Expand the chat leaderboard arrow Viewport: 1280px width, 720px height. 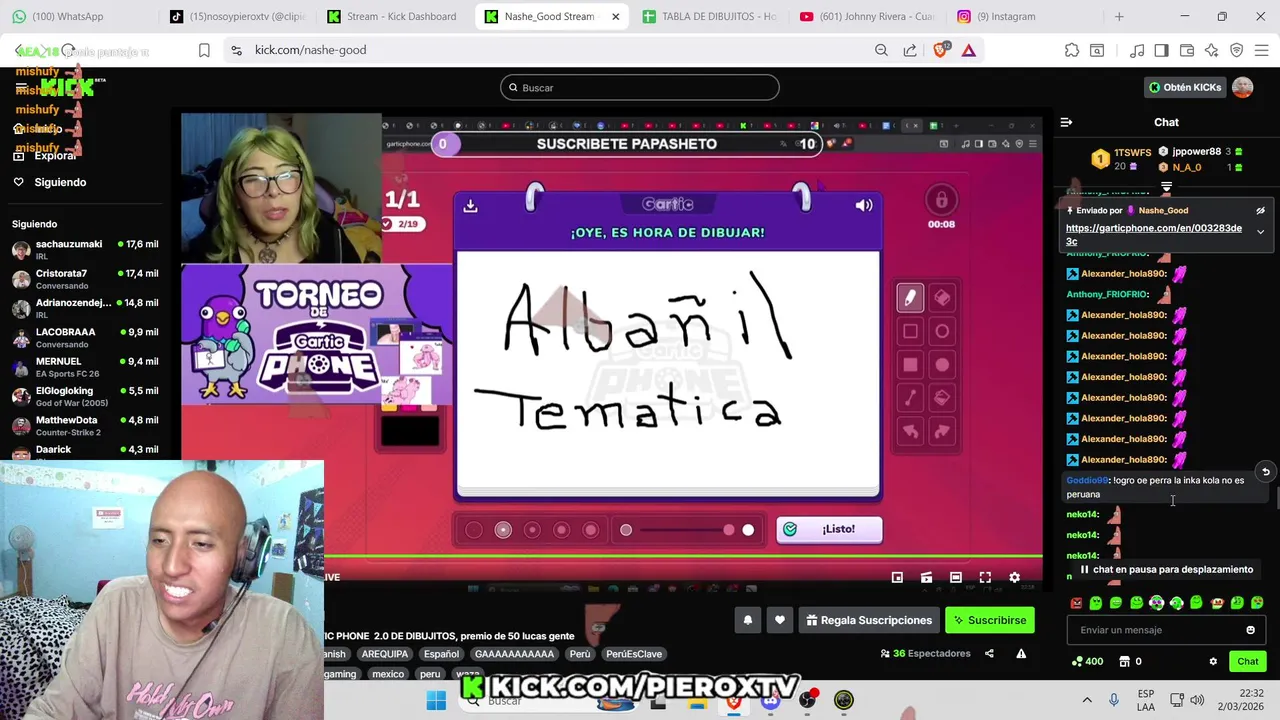click(1166, 186)
